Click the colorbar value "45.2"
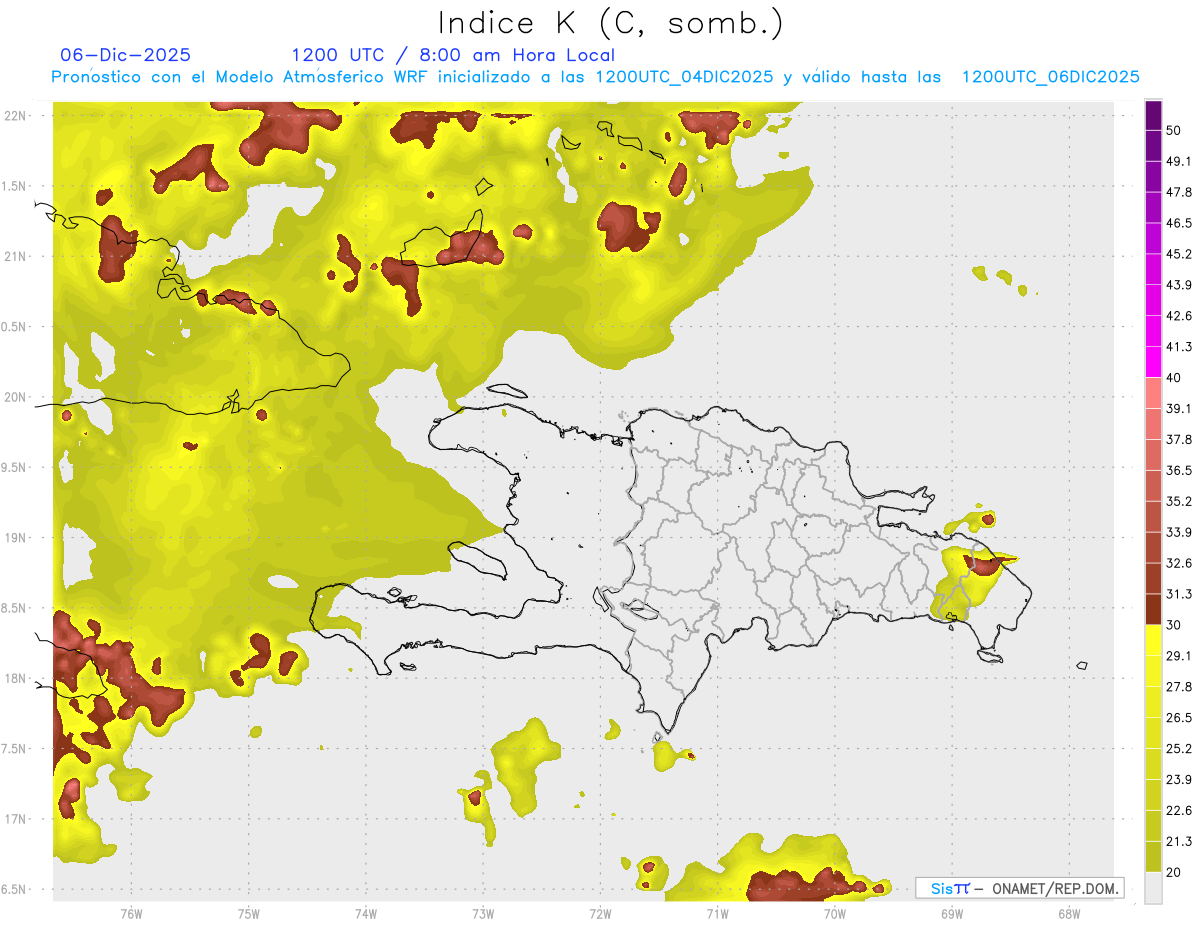The width and height of the screenshot is (1200, 927). 1179,254
